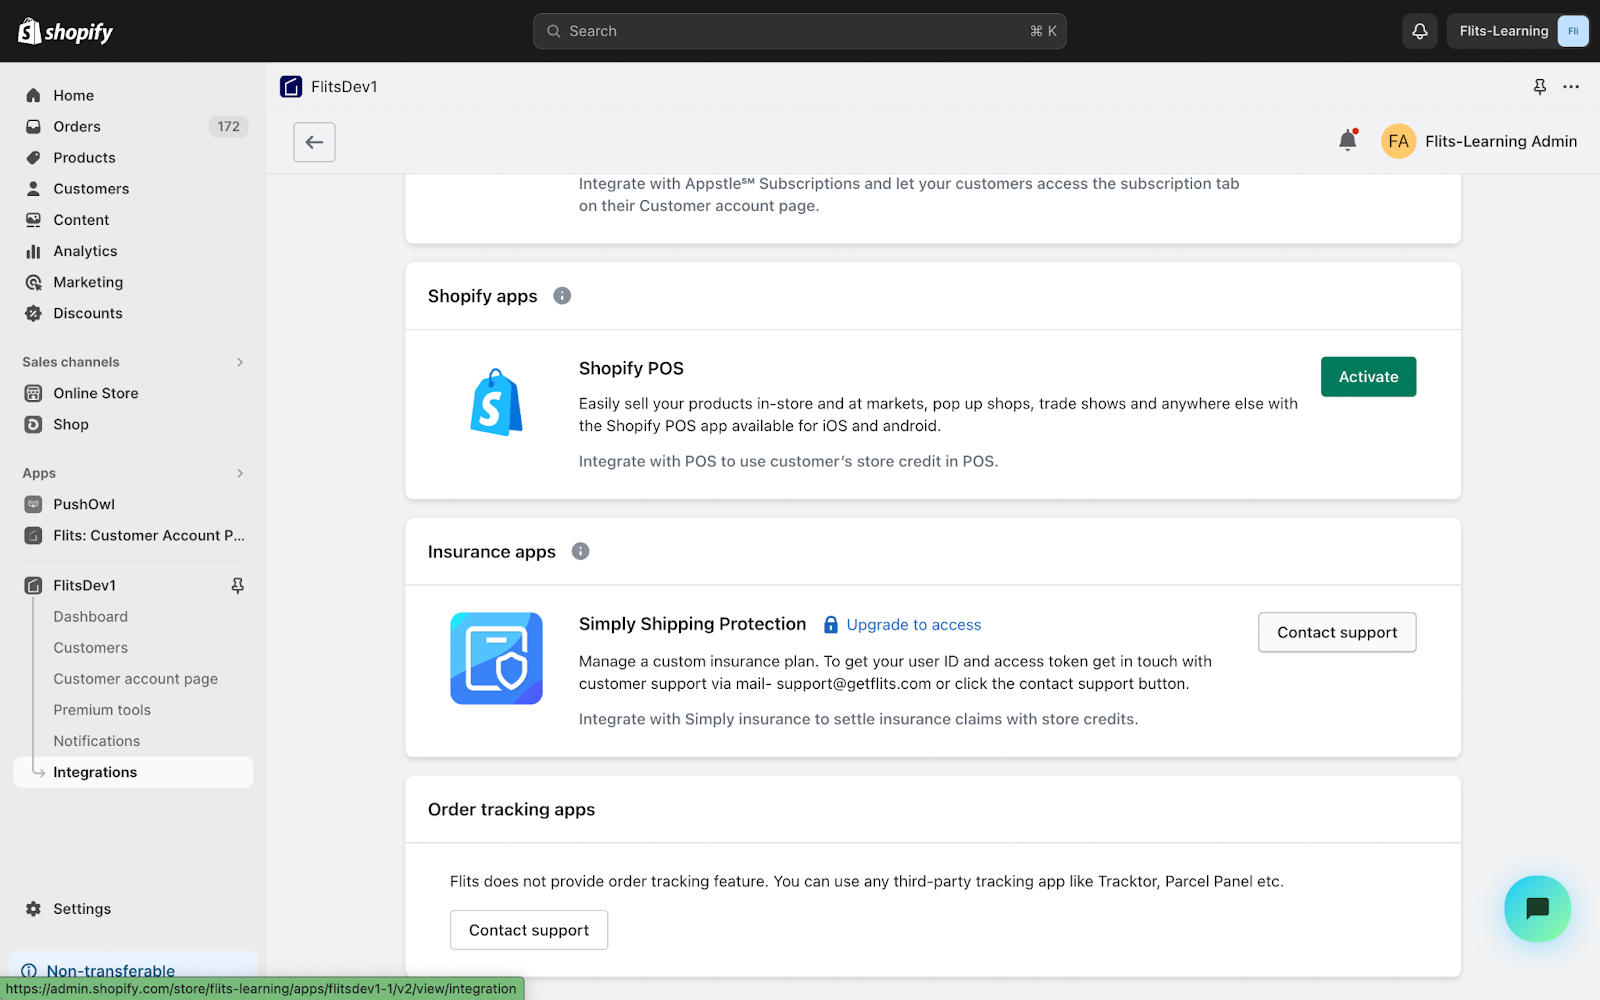This screenshot has height=1000, width=1600.
Task: Click the Settings gear icon
Action: pos(33,908)
